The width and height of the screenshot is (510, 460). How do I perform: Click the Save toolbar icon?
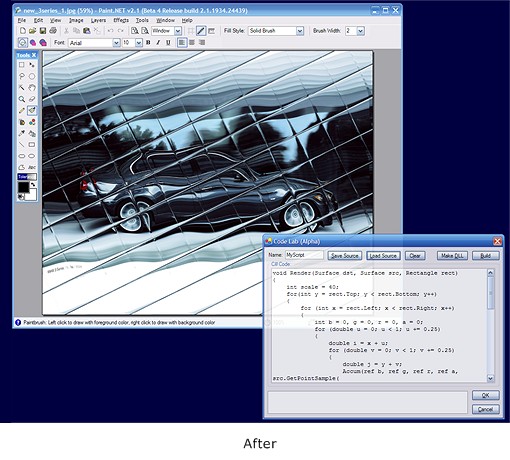point(43,31)
